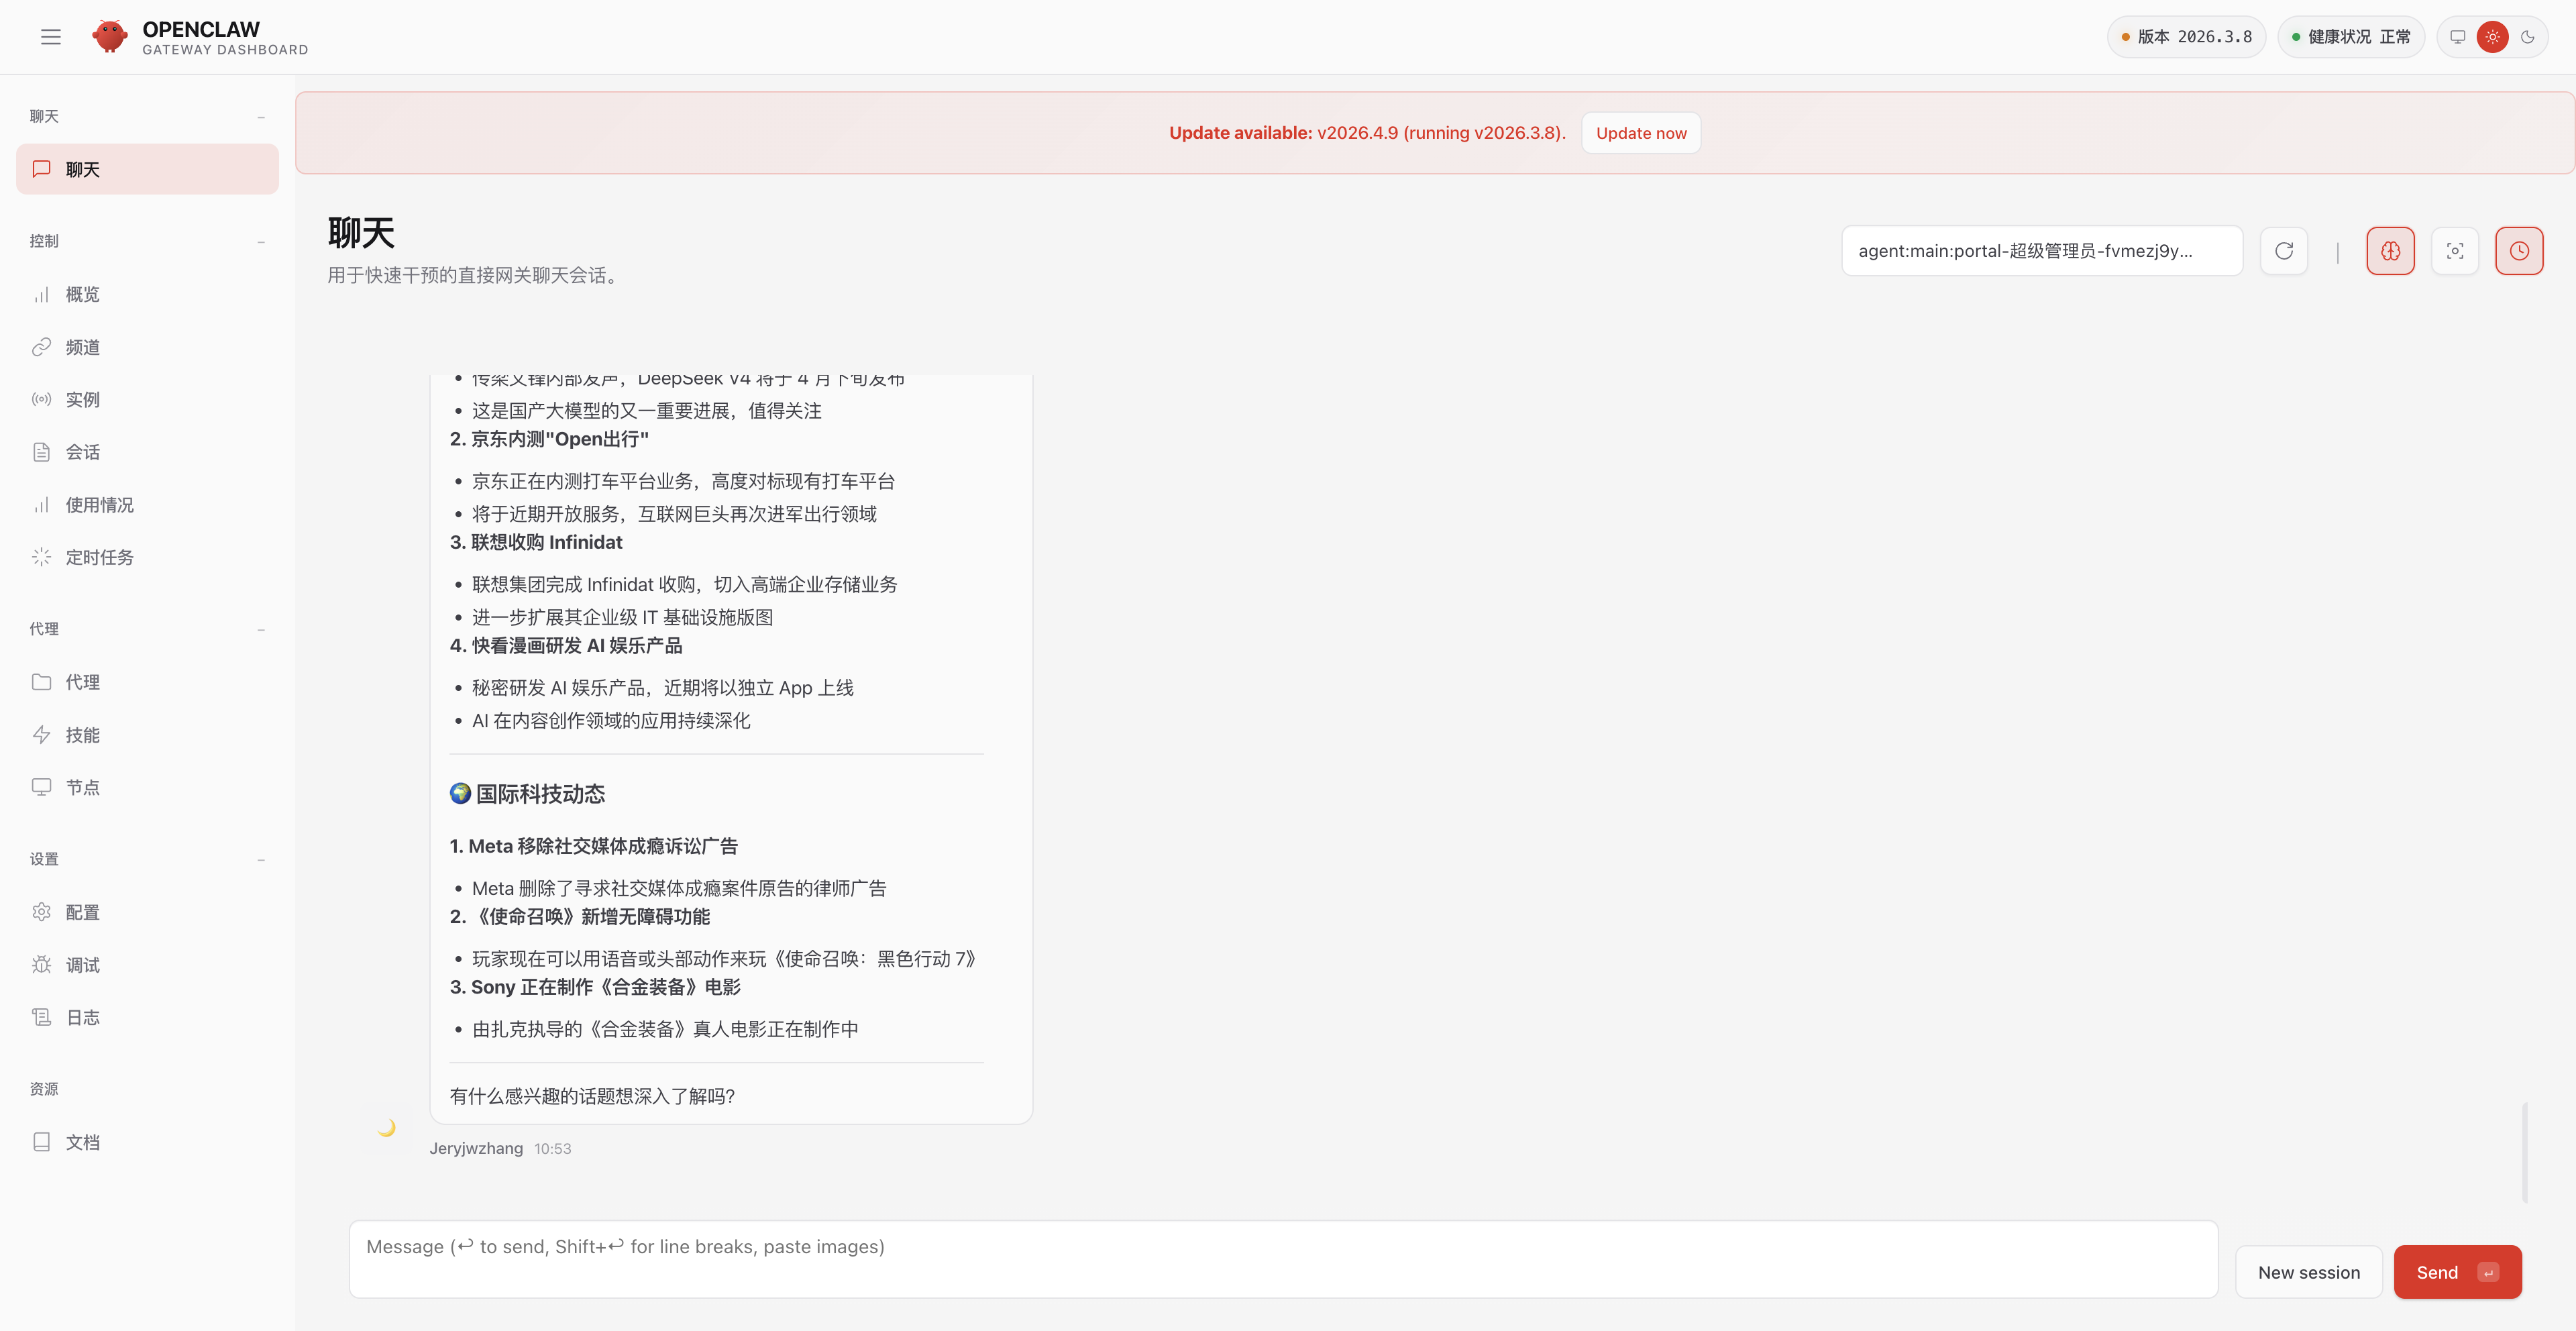Collapse the 代理 sidebar section
Screen dimensions: 2576x1331
(261, 629)
